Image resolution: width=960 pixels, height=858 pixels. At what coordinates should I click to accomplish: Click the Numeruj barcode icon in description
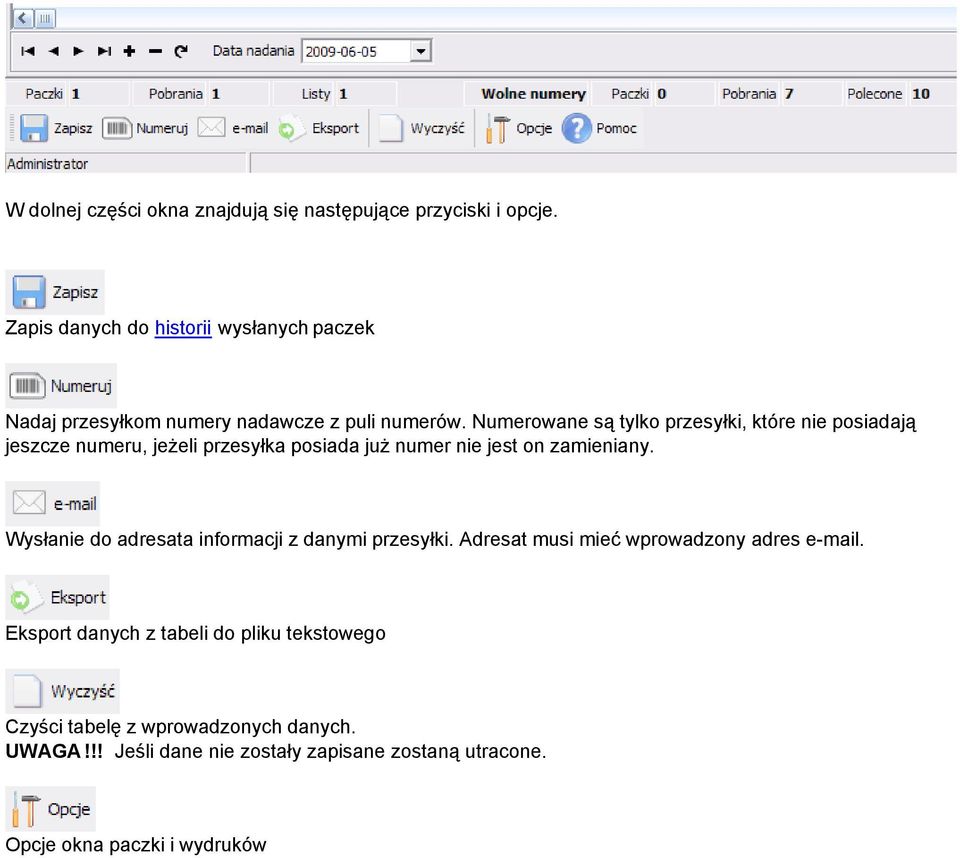[x=27, y=386]
